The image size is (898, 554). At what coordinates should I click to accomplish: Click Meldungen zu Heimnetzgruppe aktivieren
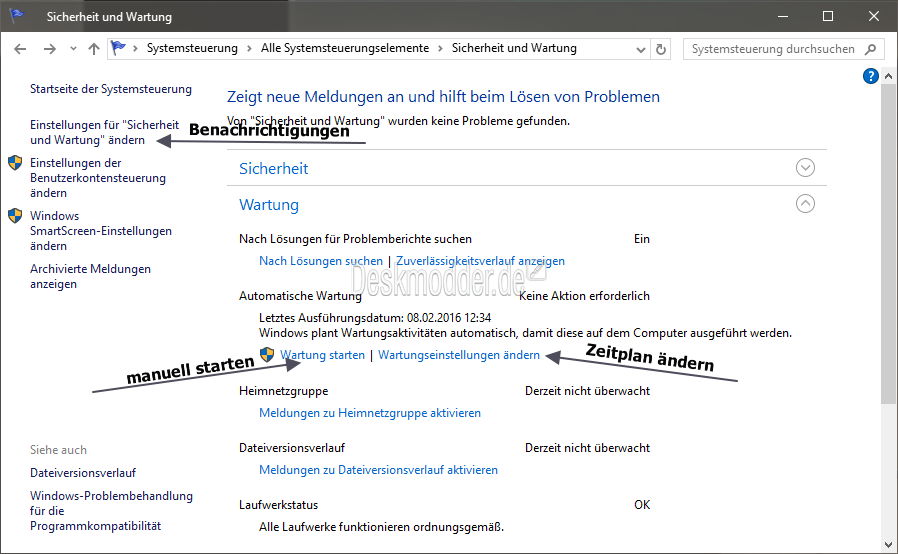(370, 412)
